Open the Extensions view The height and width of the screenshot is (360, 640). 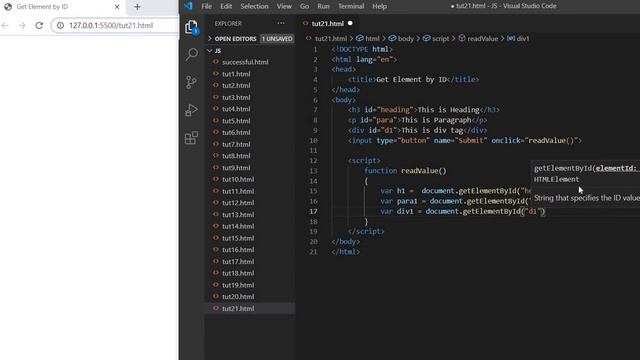(x=191, y=138)
